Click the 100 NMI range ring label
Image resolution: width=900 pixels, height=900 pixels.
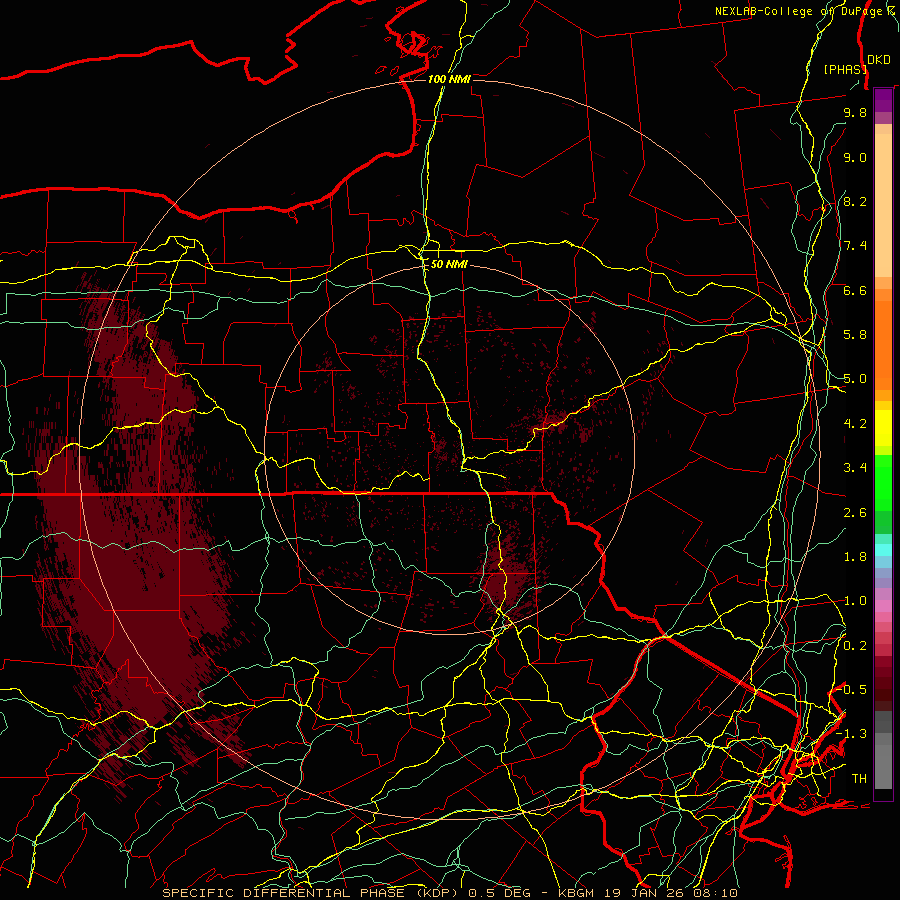coord(449,79)
